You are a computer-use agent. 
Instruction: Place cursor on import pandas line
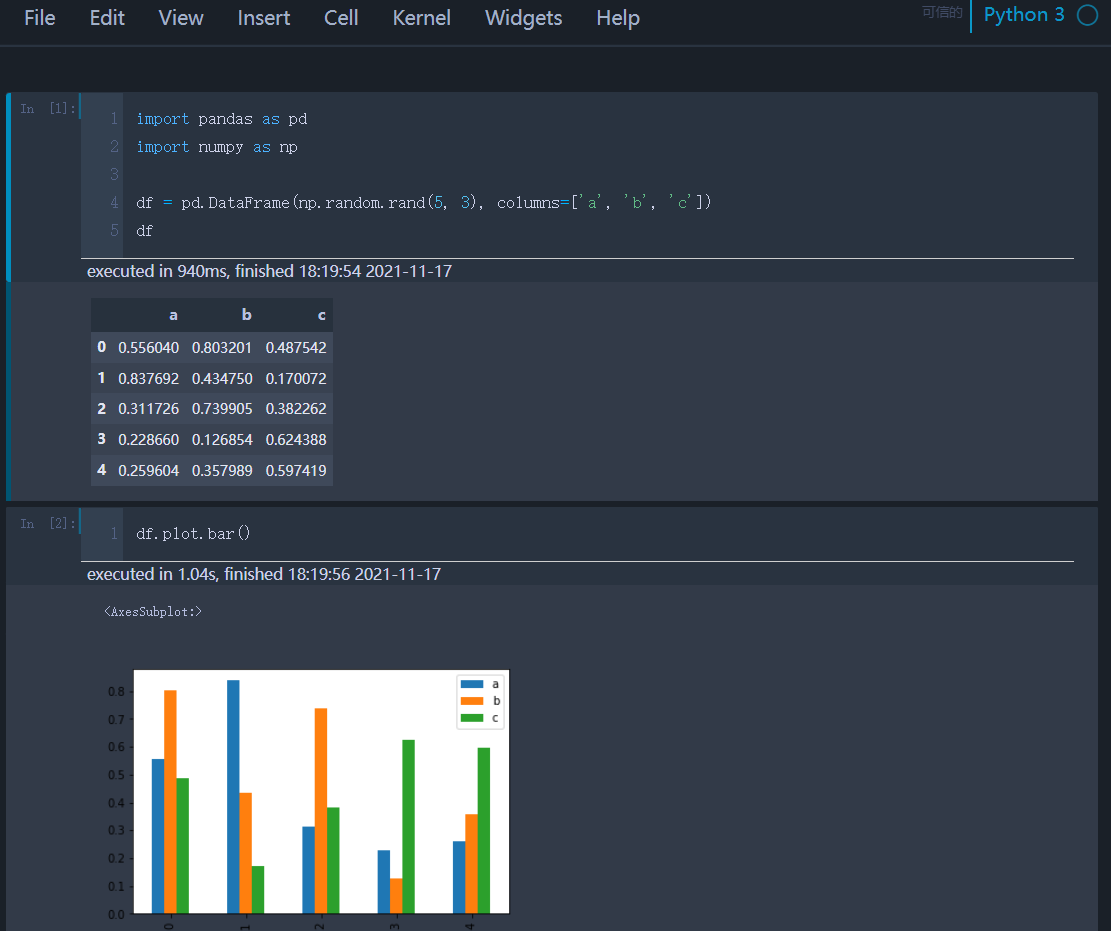click(x=222, y=119)
